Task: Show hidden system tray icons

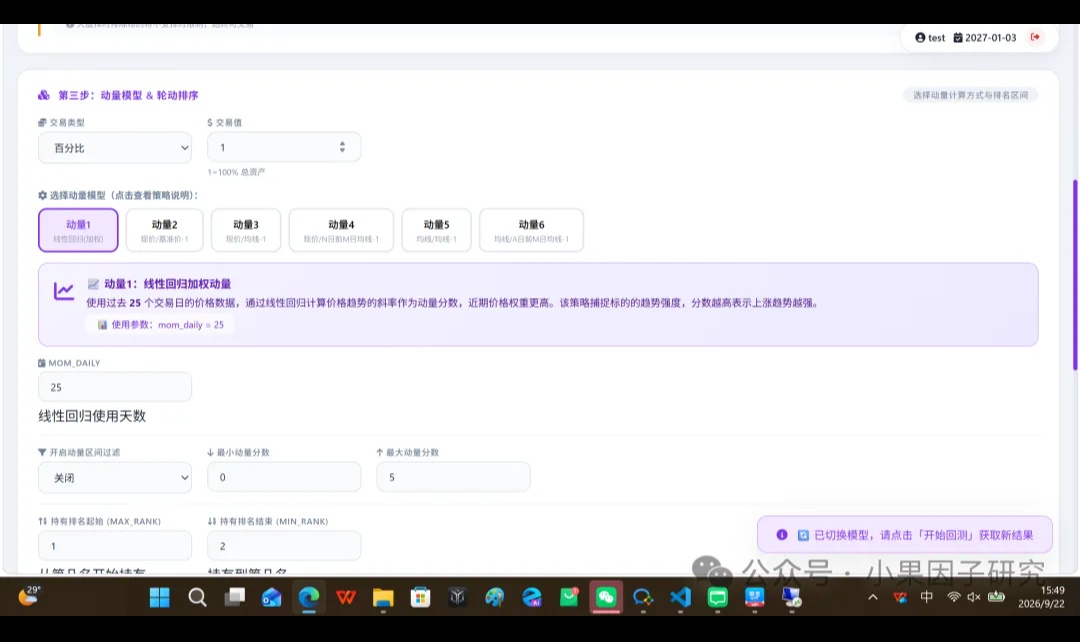Action: pyautogui.click(x=873, y=597)
